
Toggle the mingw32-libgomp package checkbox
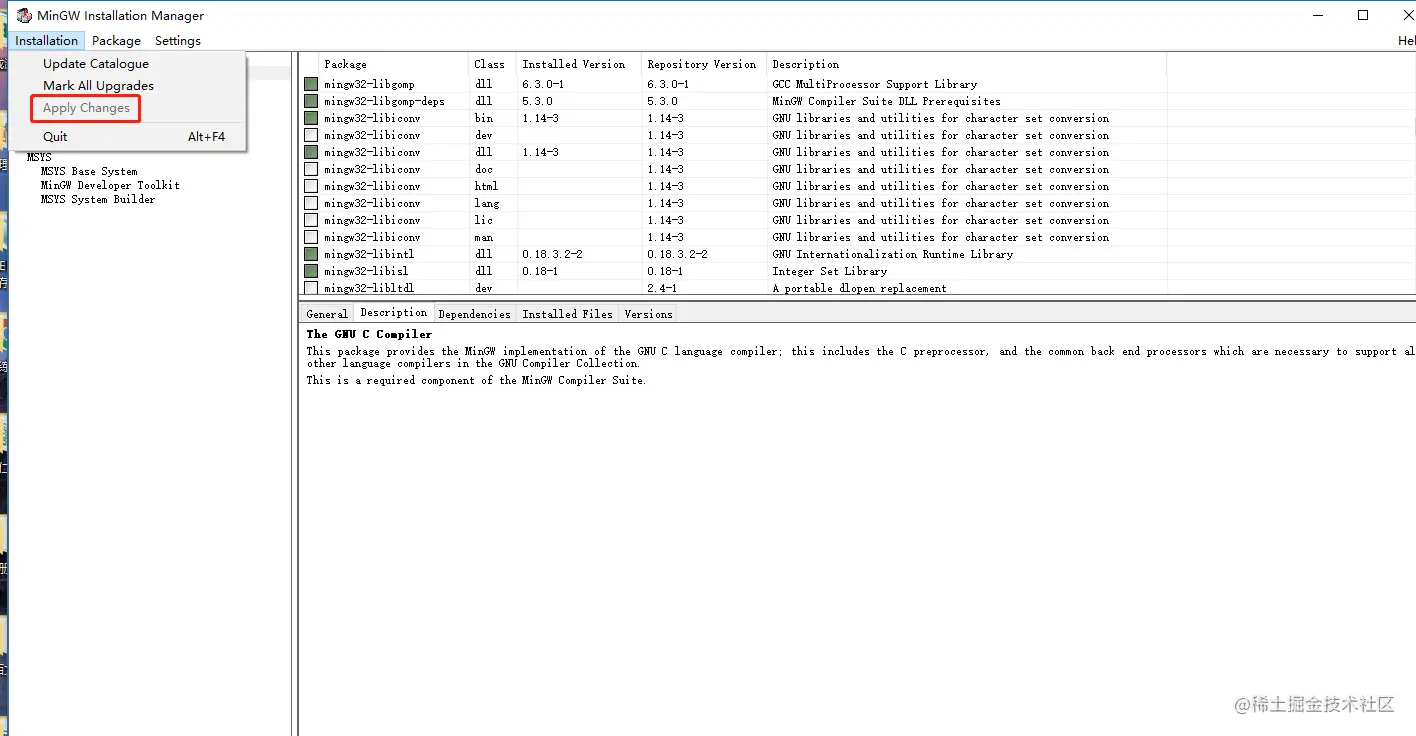click(311, 84)
